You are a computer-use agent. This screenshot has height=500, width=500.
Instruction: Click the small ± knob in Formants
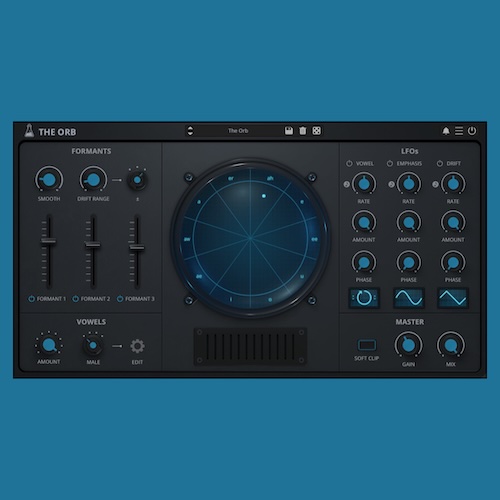(x=137, y=180)
